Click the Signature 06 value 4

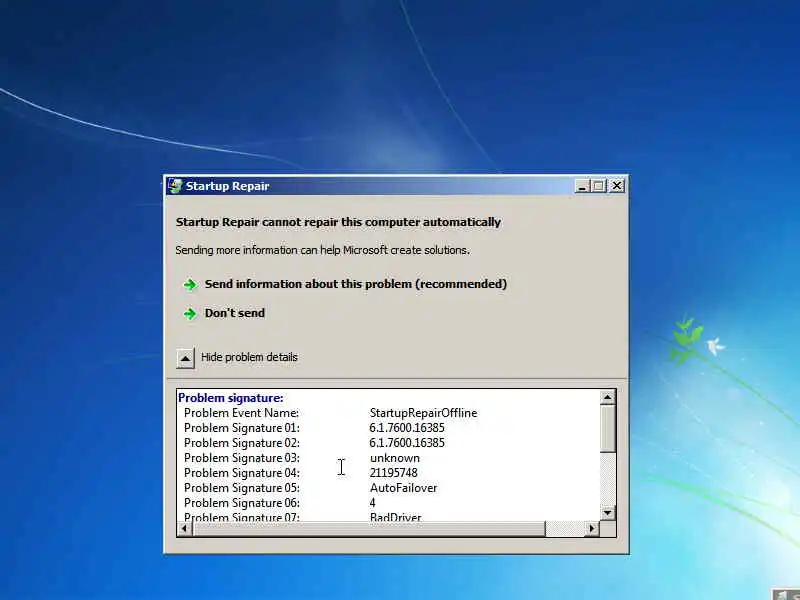tap(372, 503)
